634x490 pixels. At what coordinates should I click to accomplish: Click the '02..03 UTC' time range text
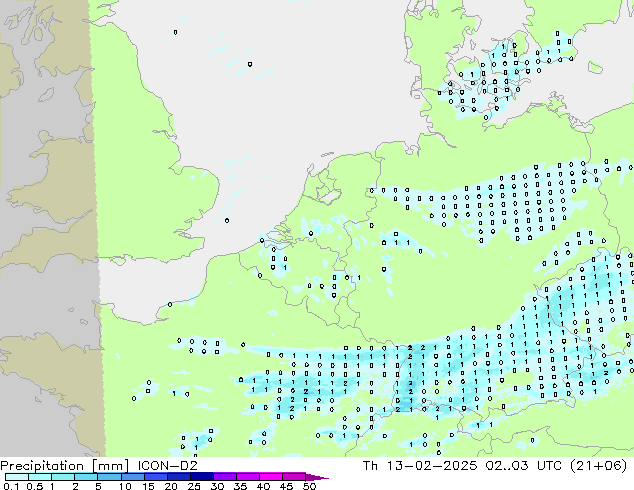point(524,465)
